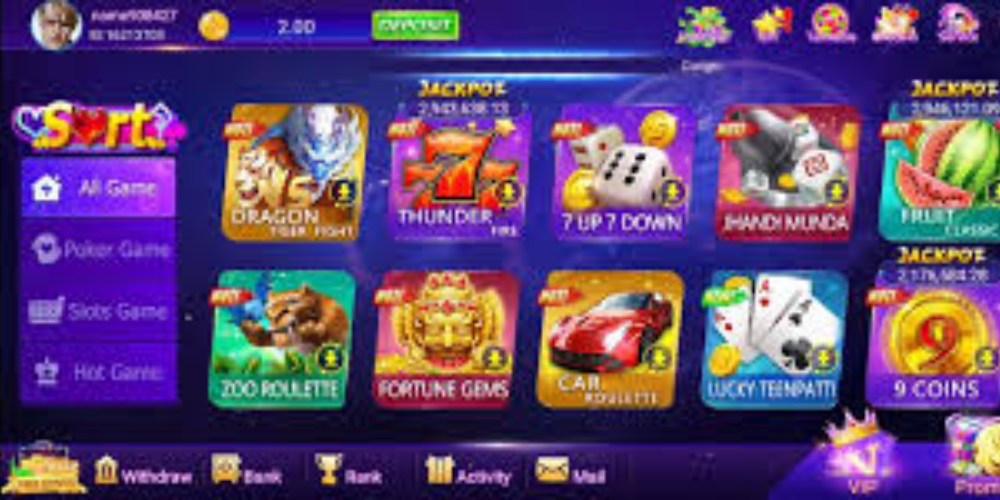This screenshot has height=500, width=1000.
Task: Start the Car Roulette game
Action: (x=610, y=339)
